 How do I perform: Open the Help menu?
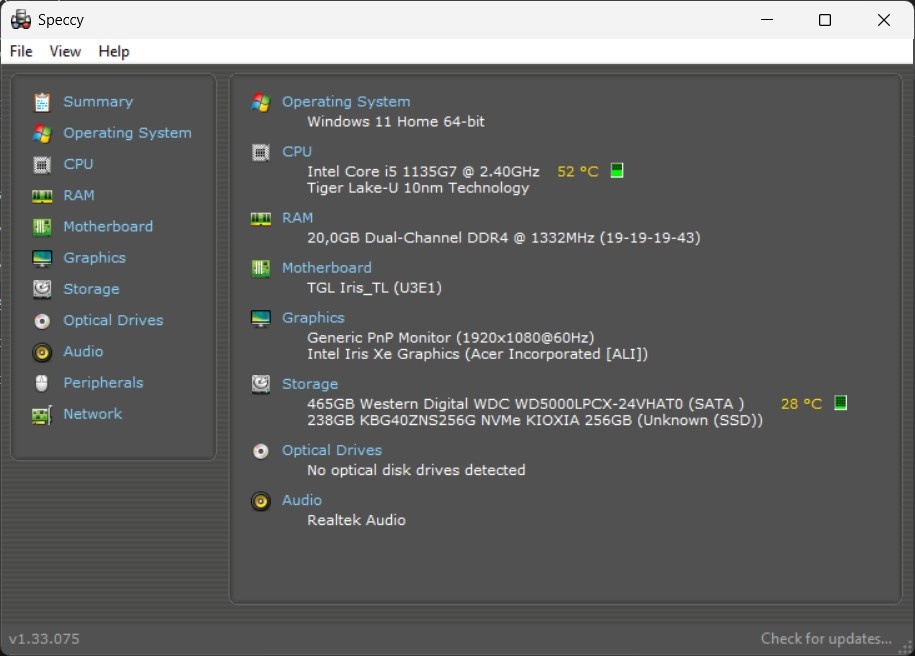pos(114,51)
